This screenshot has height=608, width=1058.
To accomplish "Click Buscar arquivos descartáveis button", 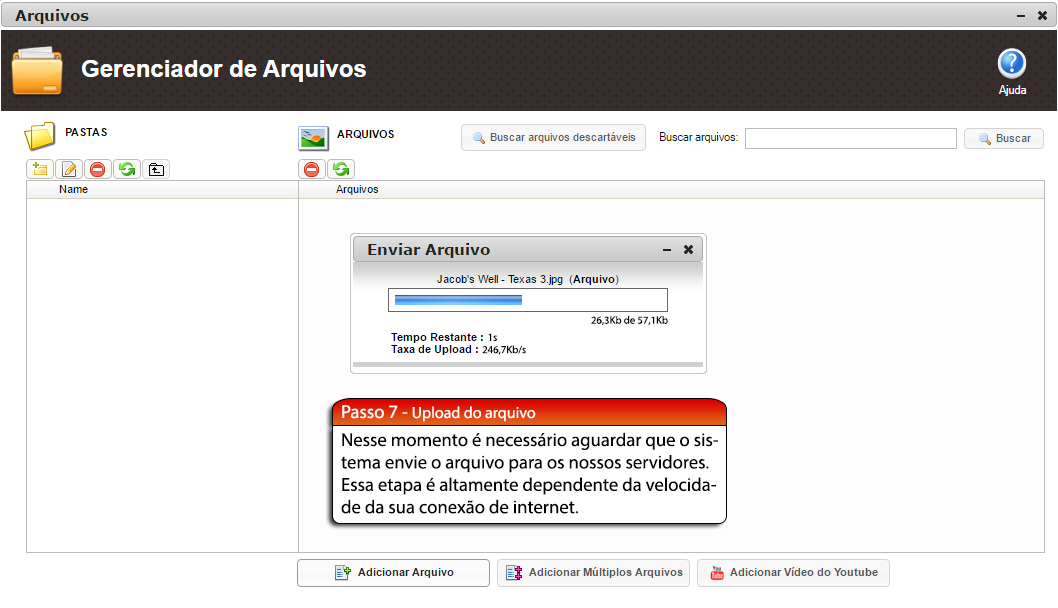I will (x=553, y=138).
